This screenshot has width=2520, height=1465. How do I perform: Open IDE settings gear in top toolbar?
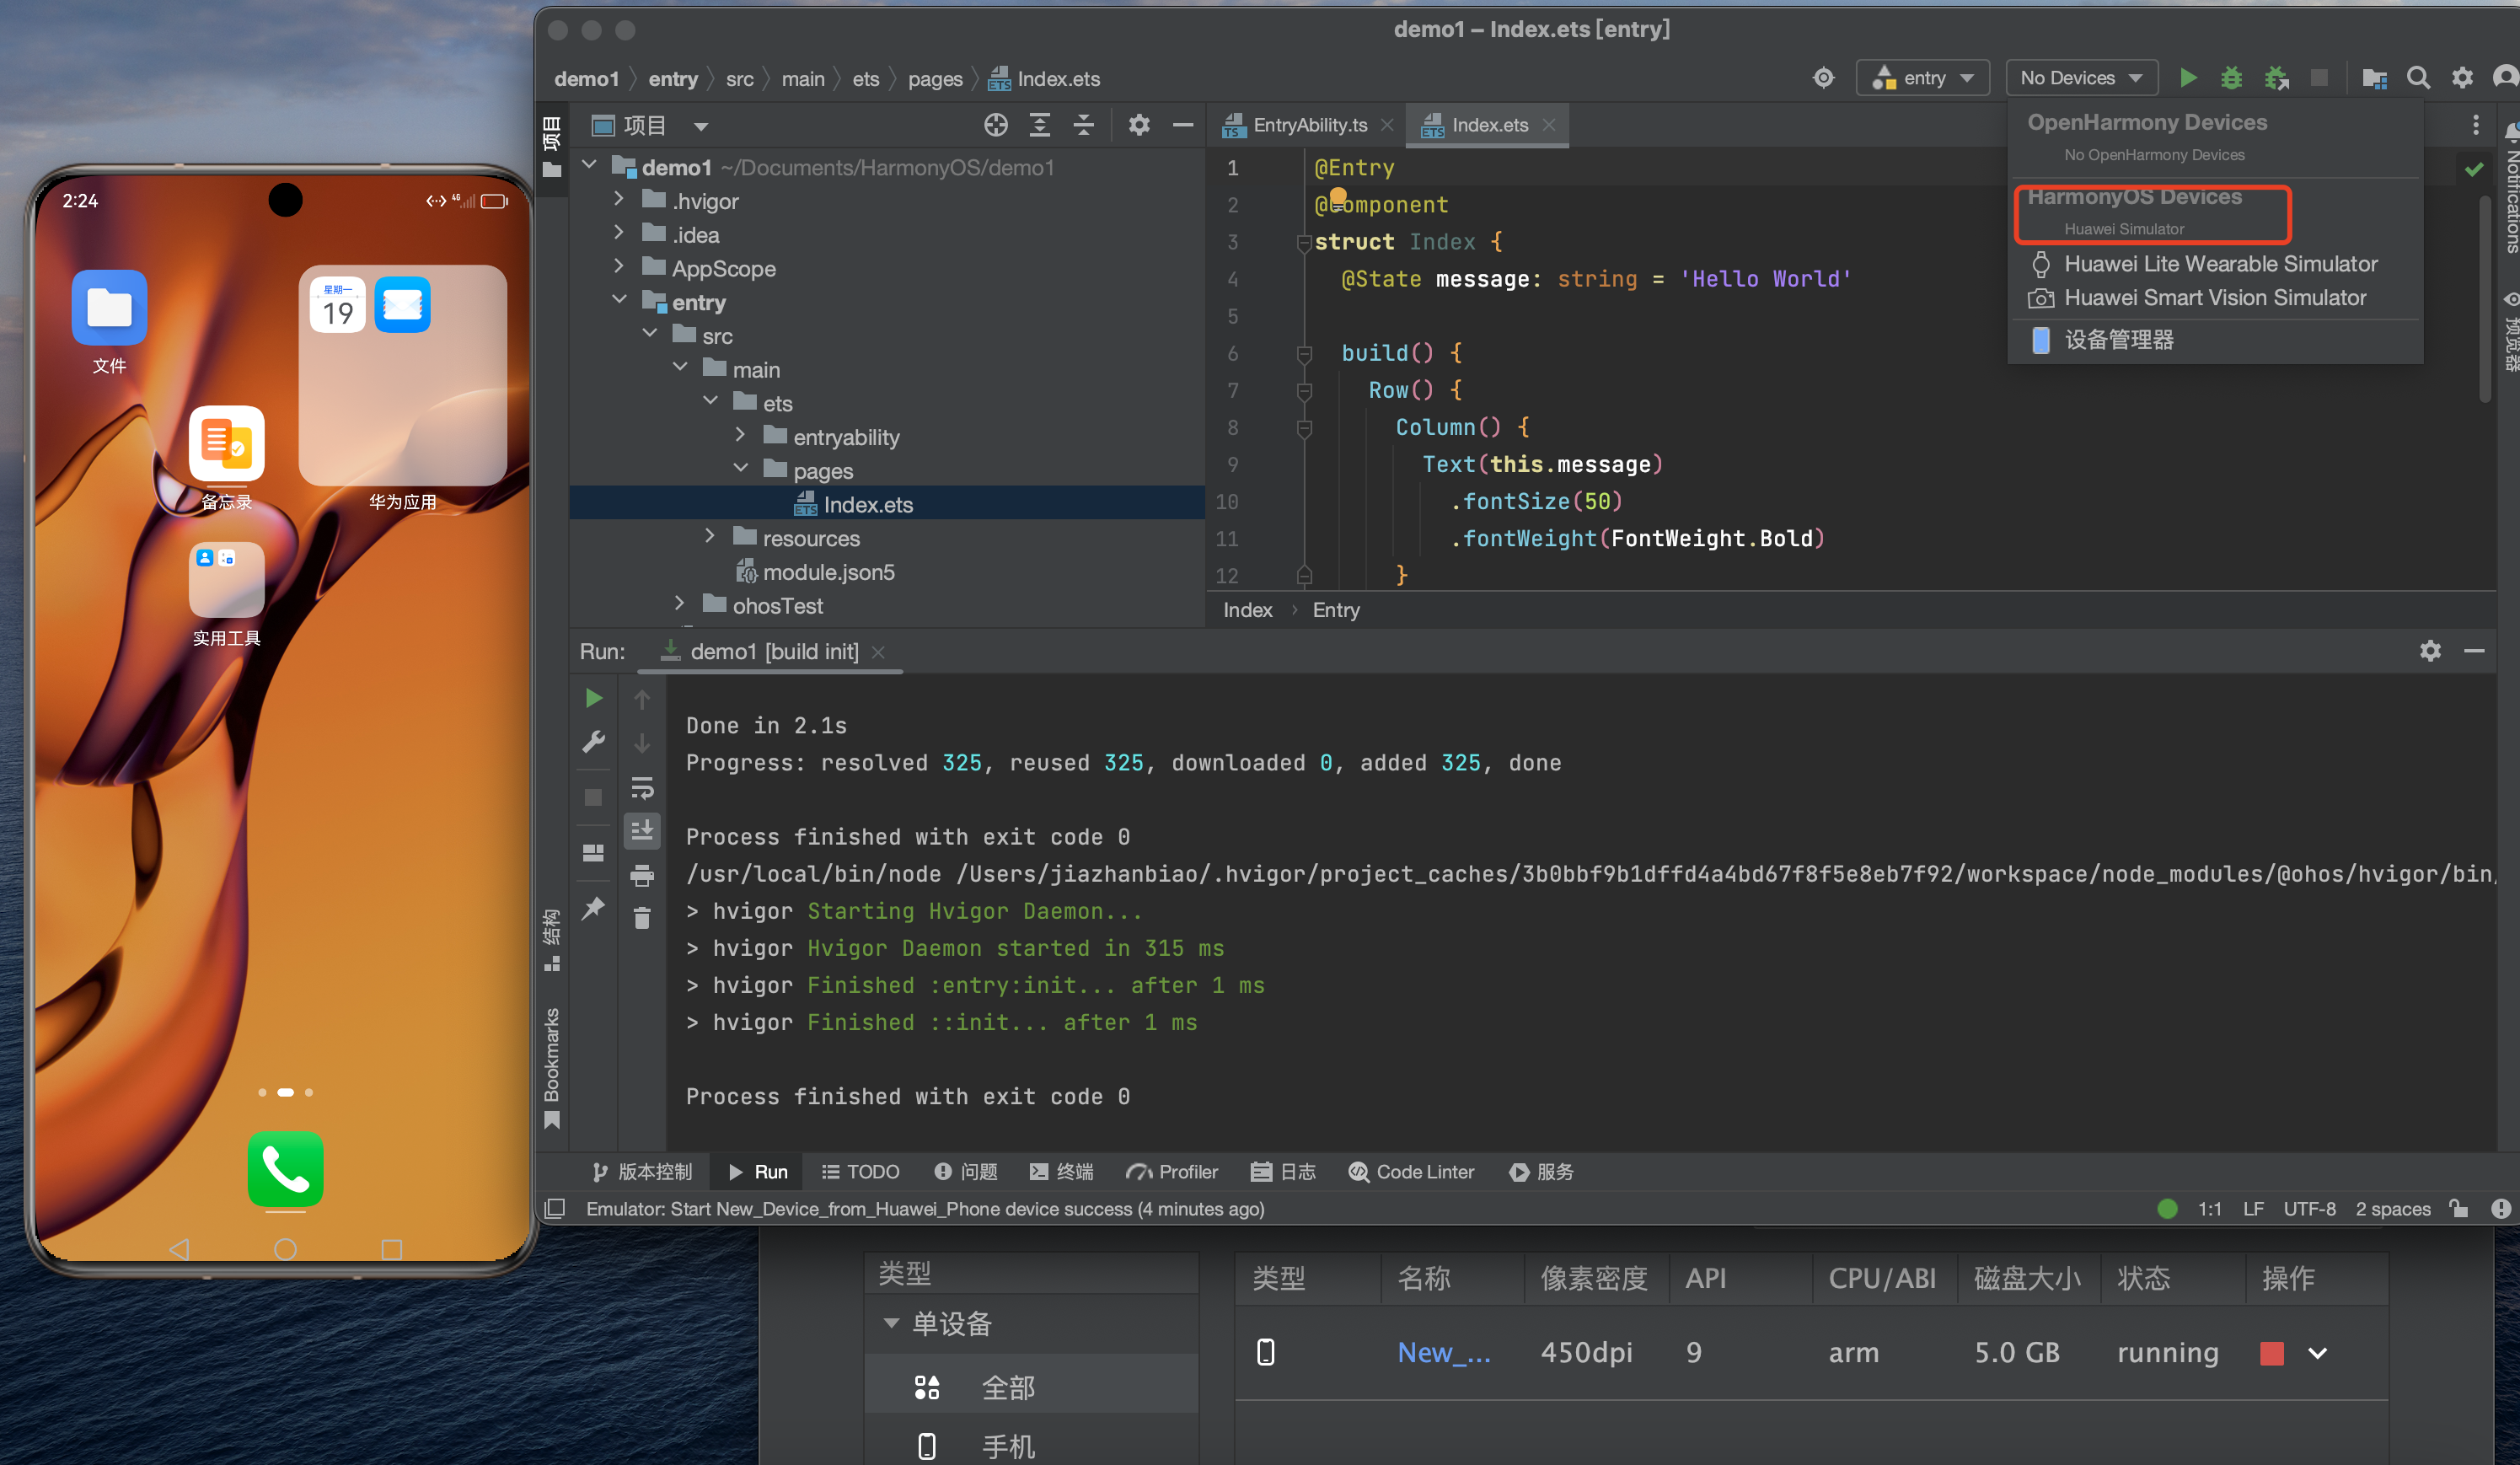click(2462, 78)
